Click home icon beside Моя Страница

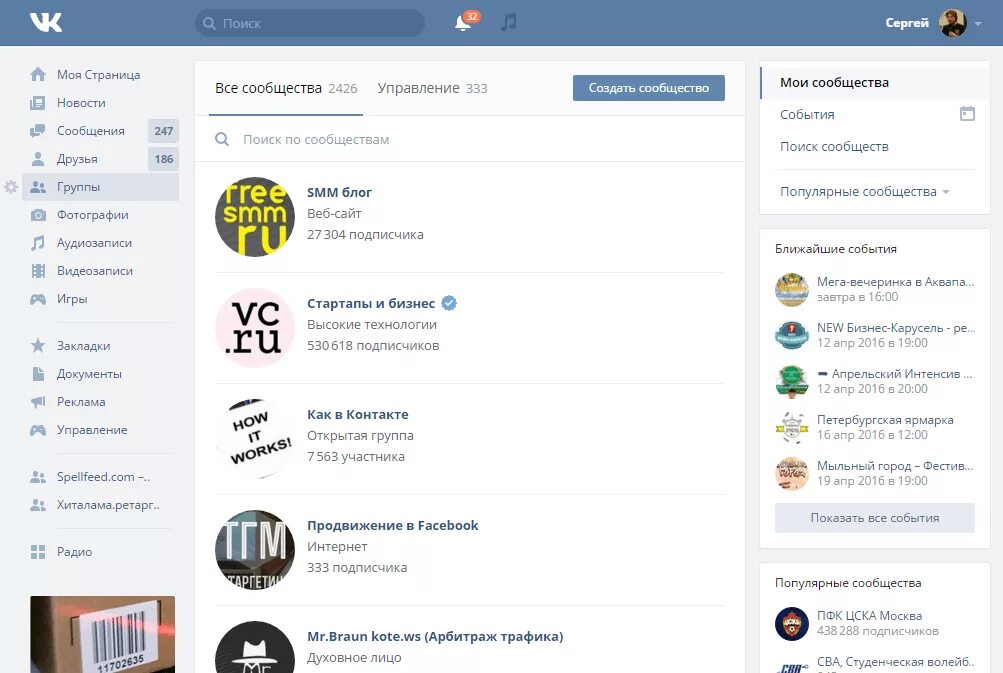point(38,74)
